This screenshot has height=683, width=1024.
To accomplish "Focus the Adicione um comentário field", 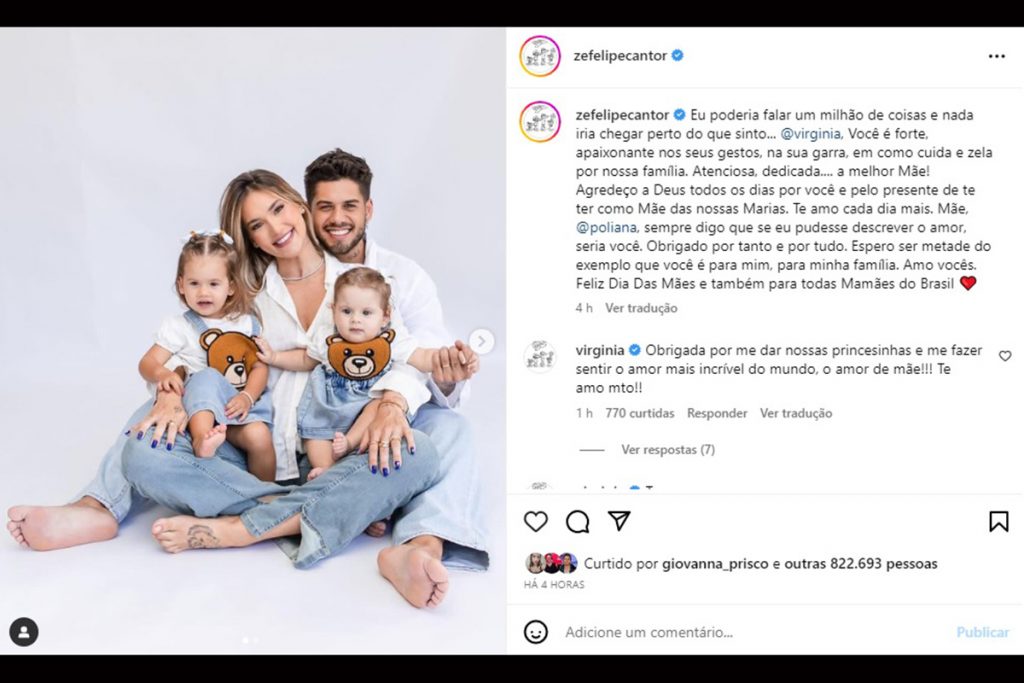I will point(751,632).
